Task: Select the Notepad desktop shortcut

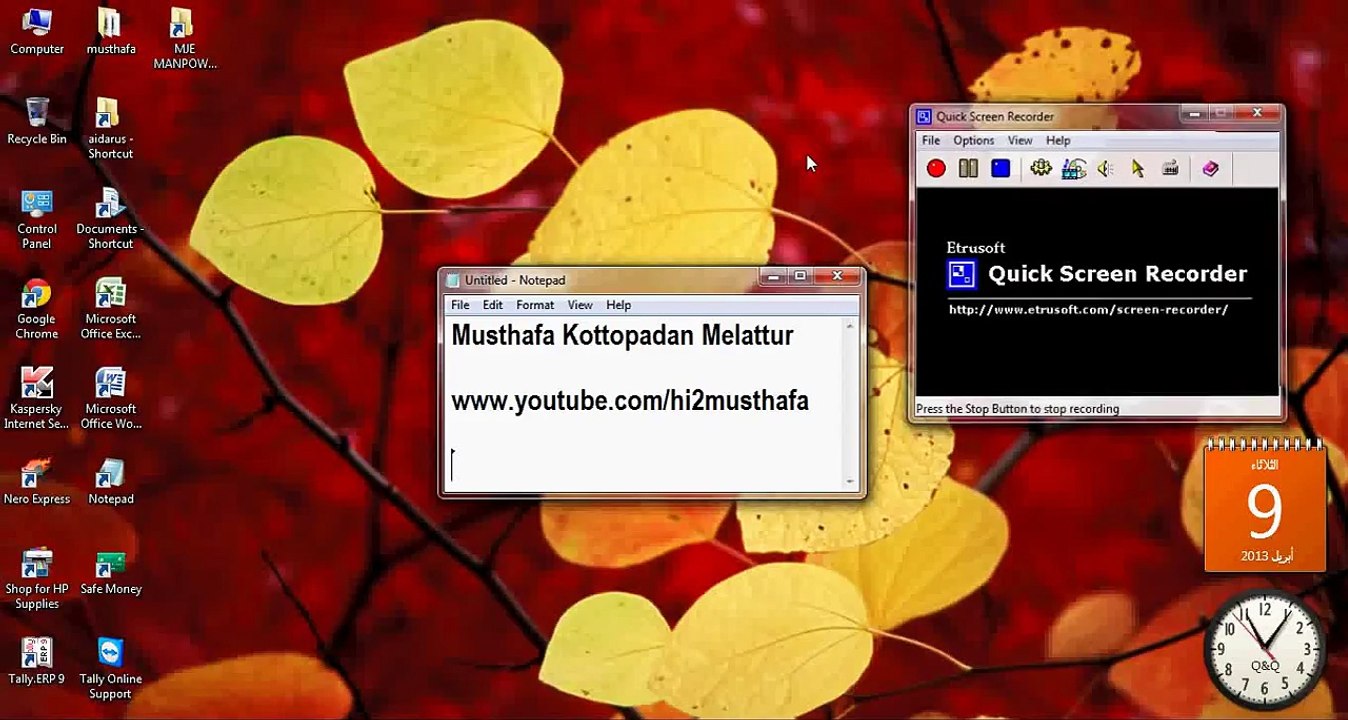Action: pyautogui.click(x=110, y=482)
